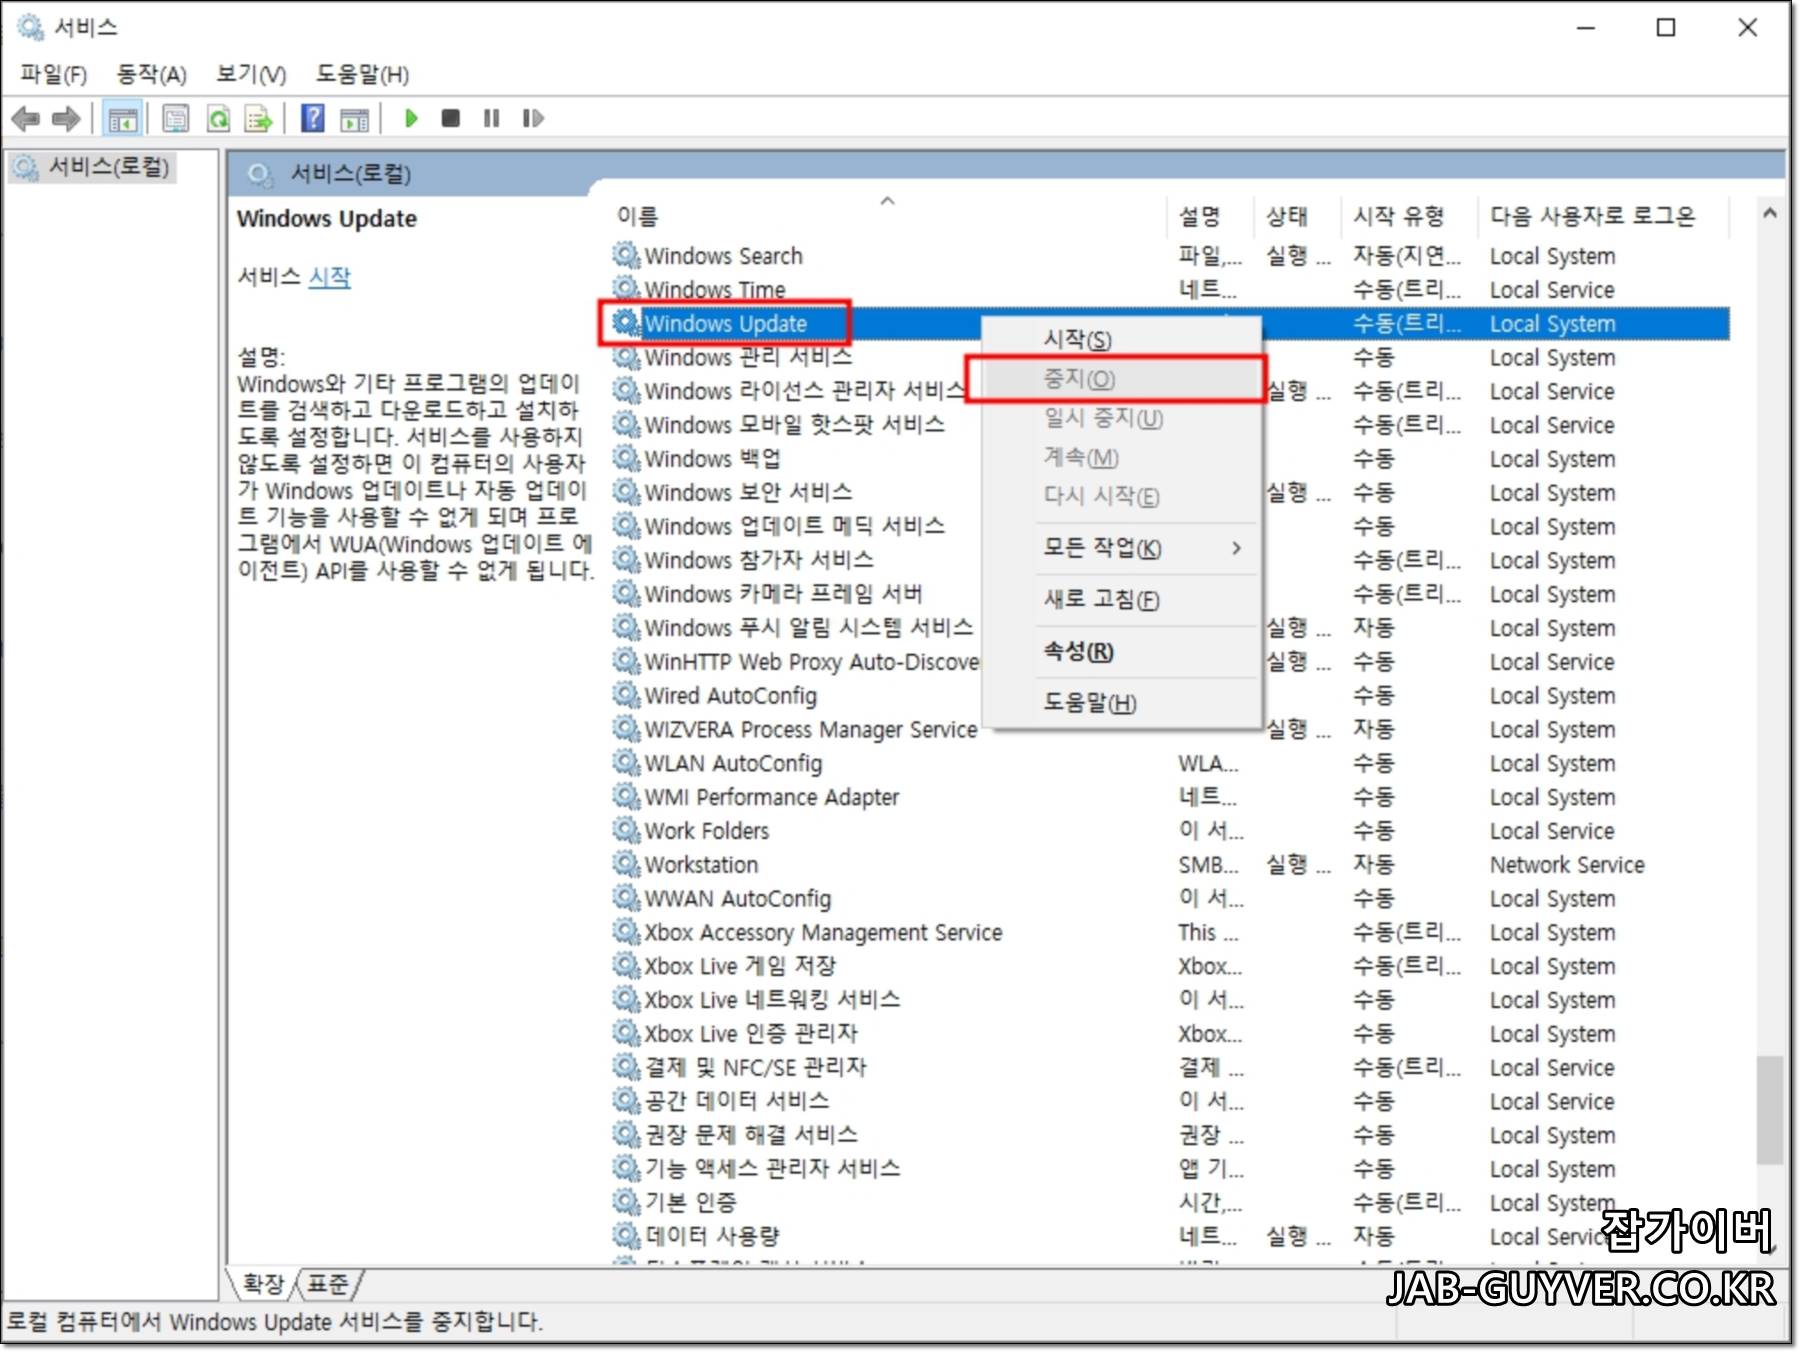Click the Back arrow toolbar icon
Viewport: 1800px width, 1352px height.
pos(25,119)
